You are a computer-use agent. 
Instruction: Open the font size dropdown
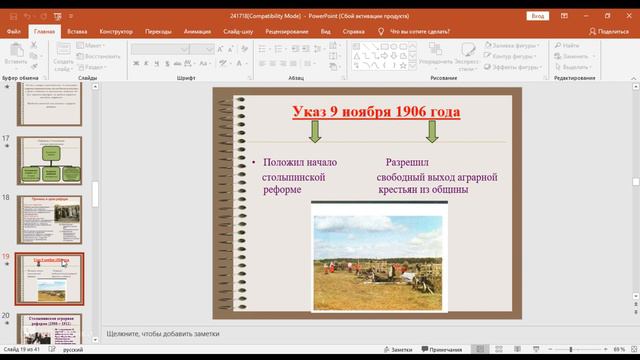click(x=209, y=49)
